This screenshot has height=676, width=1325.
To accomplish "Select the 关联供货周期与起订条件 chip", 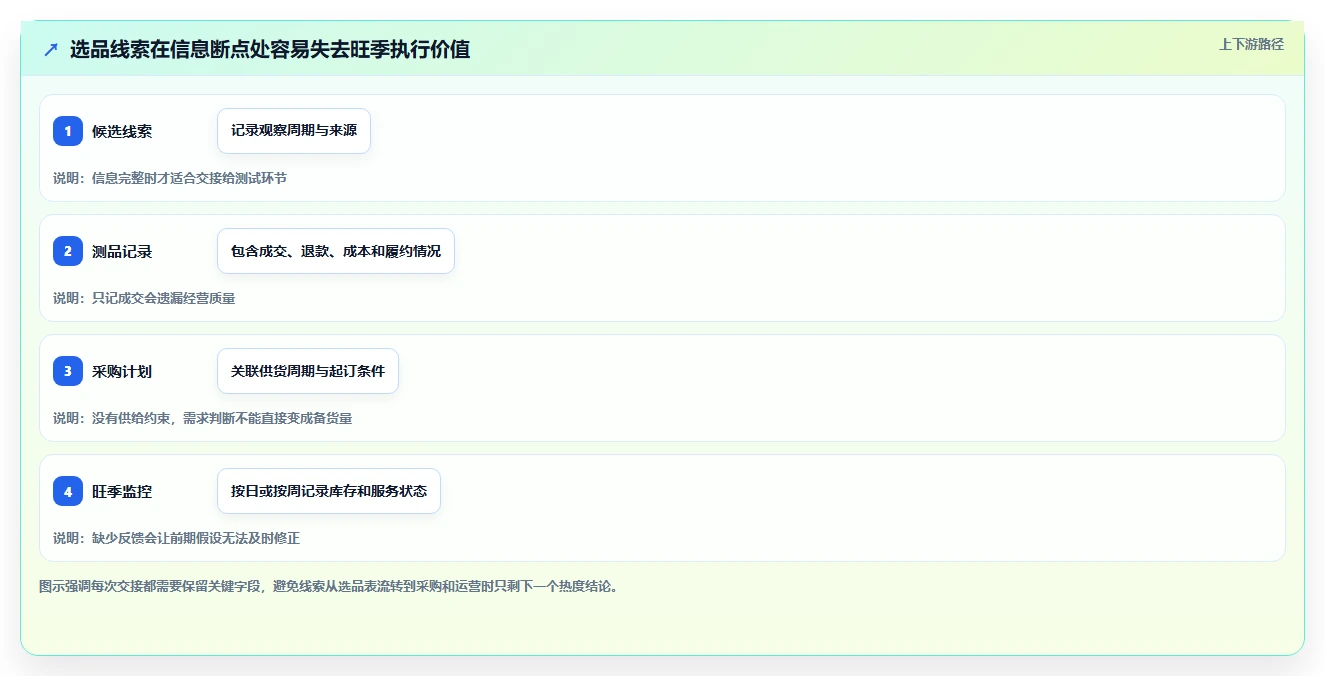I will click(308, 371).
